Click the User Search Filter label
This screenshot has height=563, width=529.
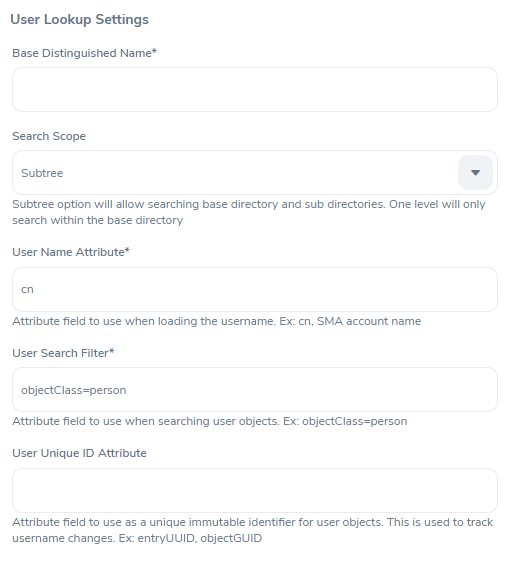tap(63, 353)
